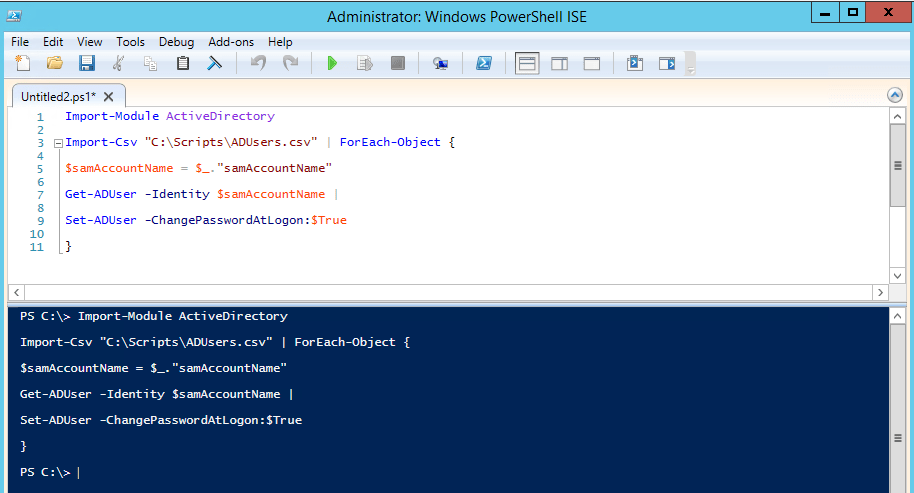Click script editor vertical scrollbar thumb
The image size is (914, 493).
pos(897,165)
